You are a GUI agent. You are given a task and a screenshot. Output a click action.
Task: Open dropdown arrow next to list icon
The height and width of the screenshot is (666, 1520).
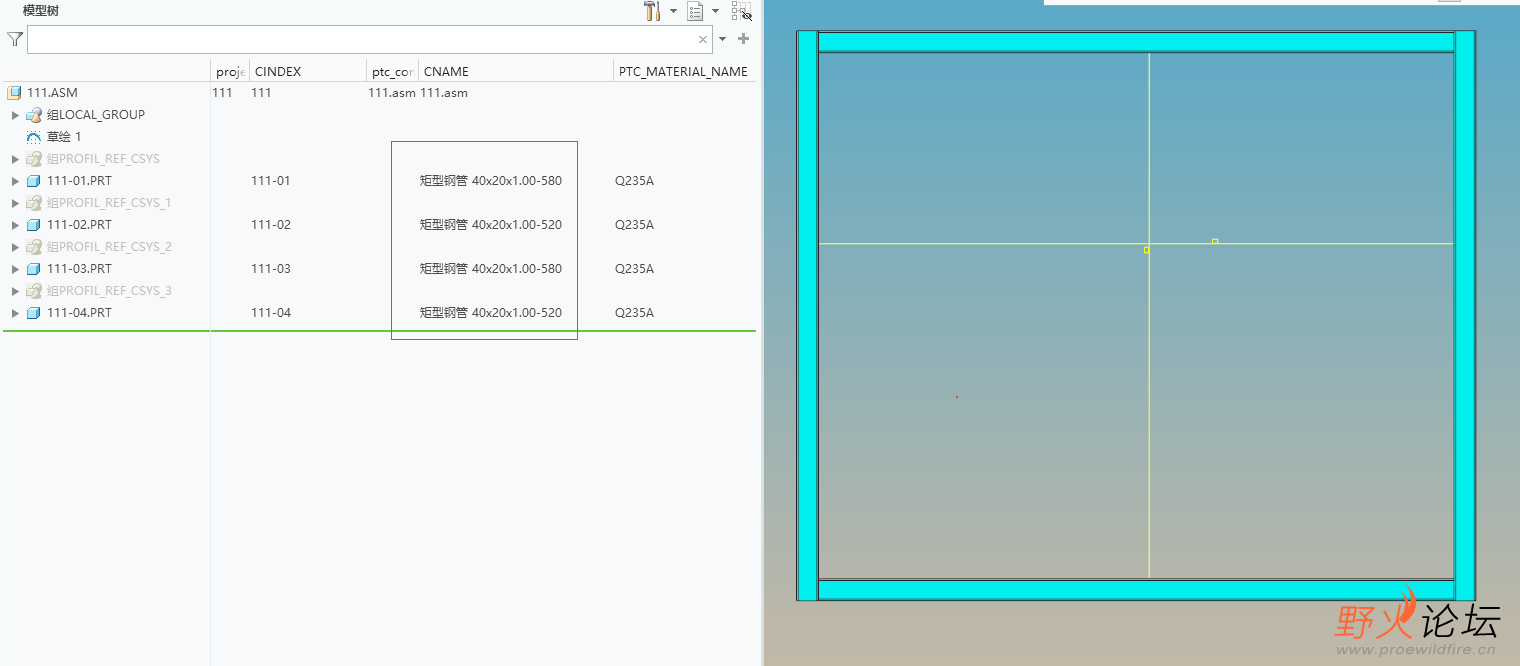716,11
